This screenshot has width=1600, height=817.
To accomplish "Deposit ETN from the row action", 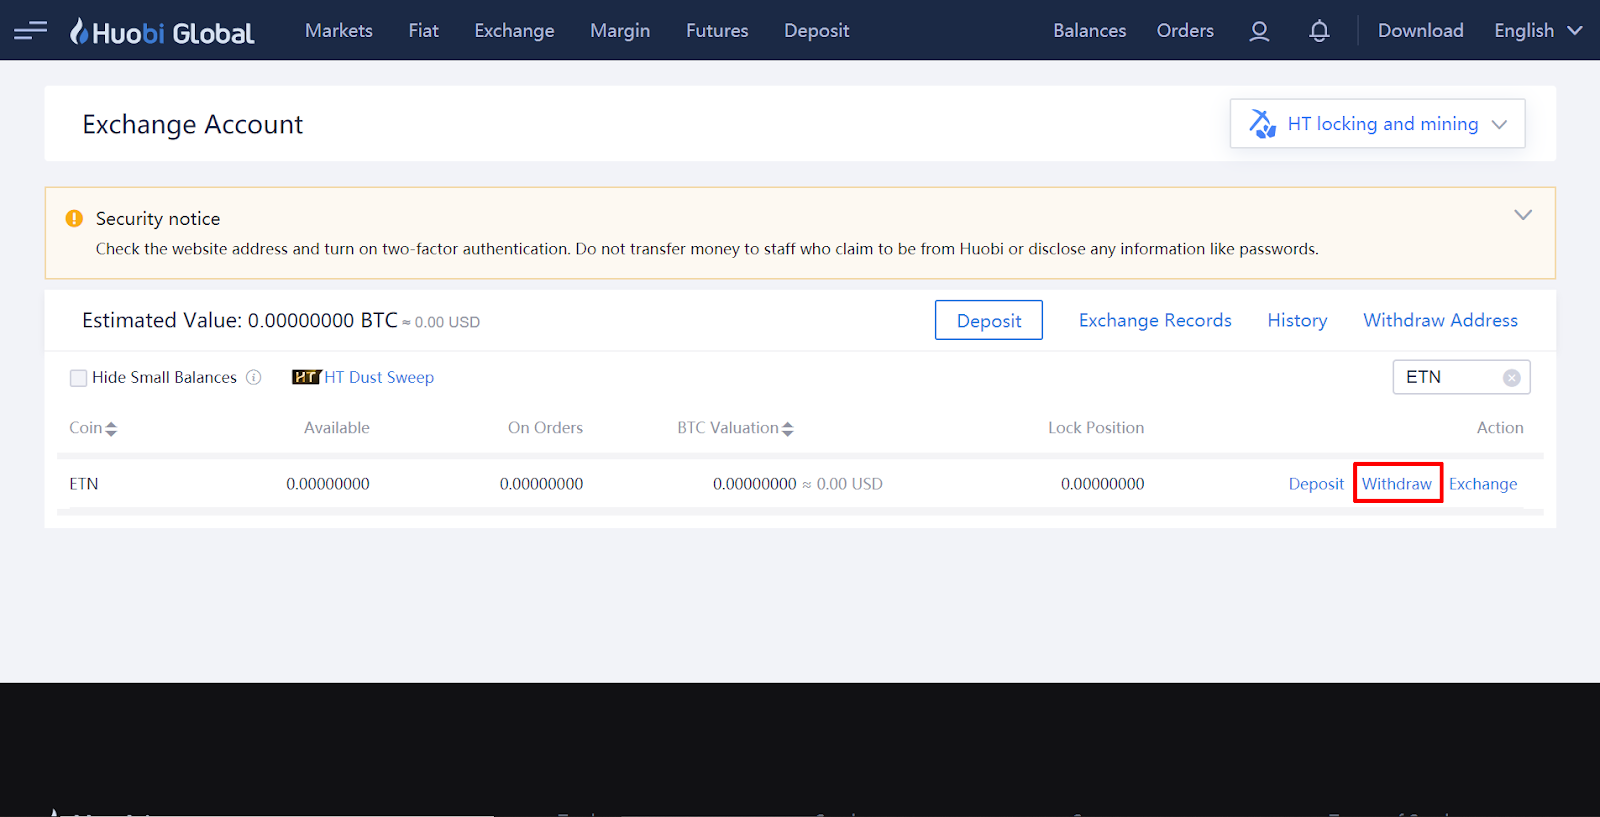I will [x=1316, y=484].
